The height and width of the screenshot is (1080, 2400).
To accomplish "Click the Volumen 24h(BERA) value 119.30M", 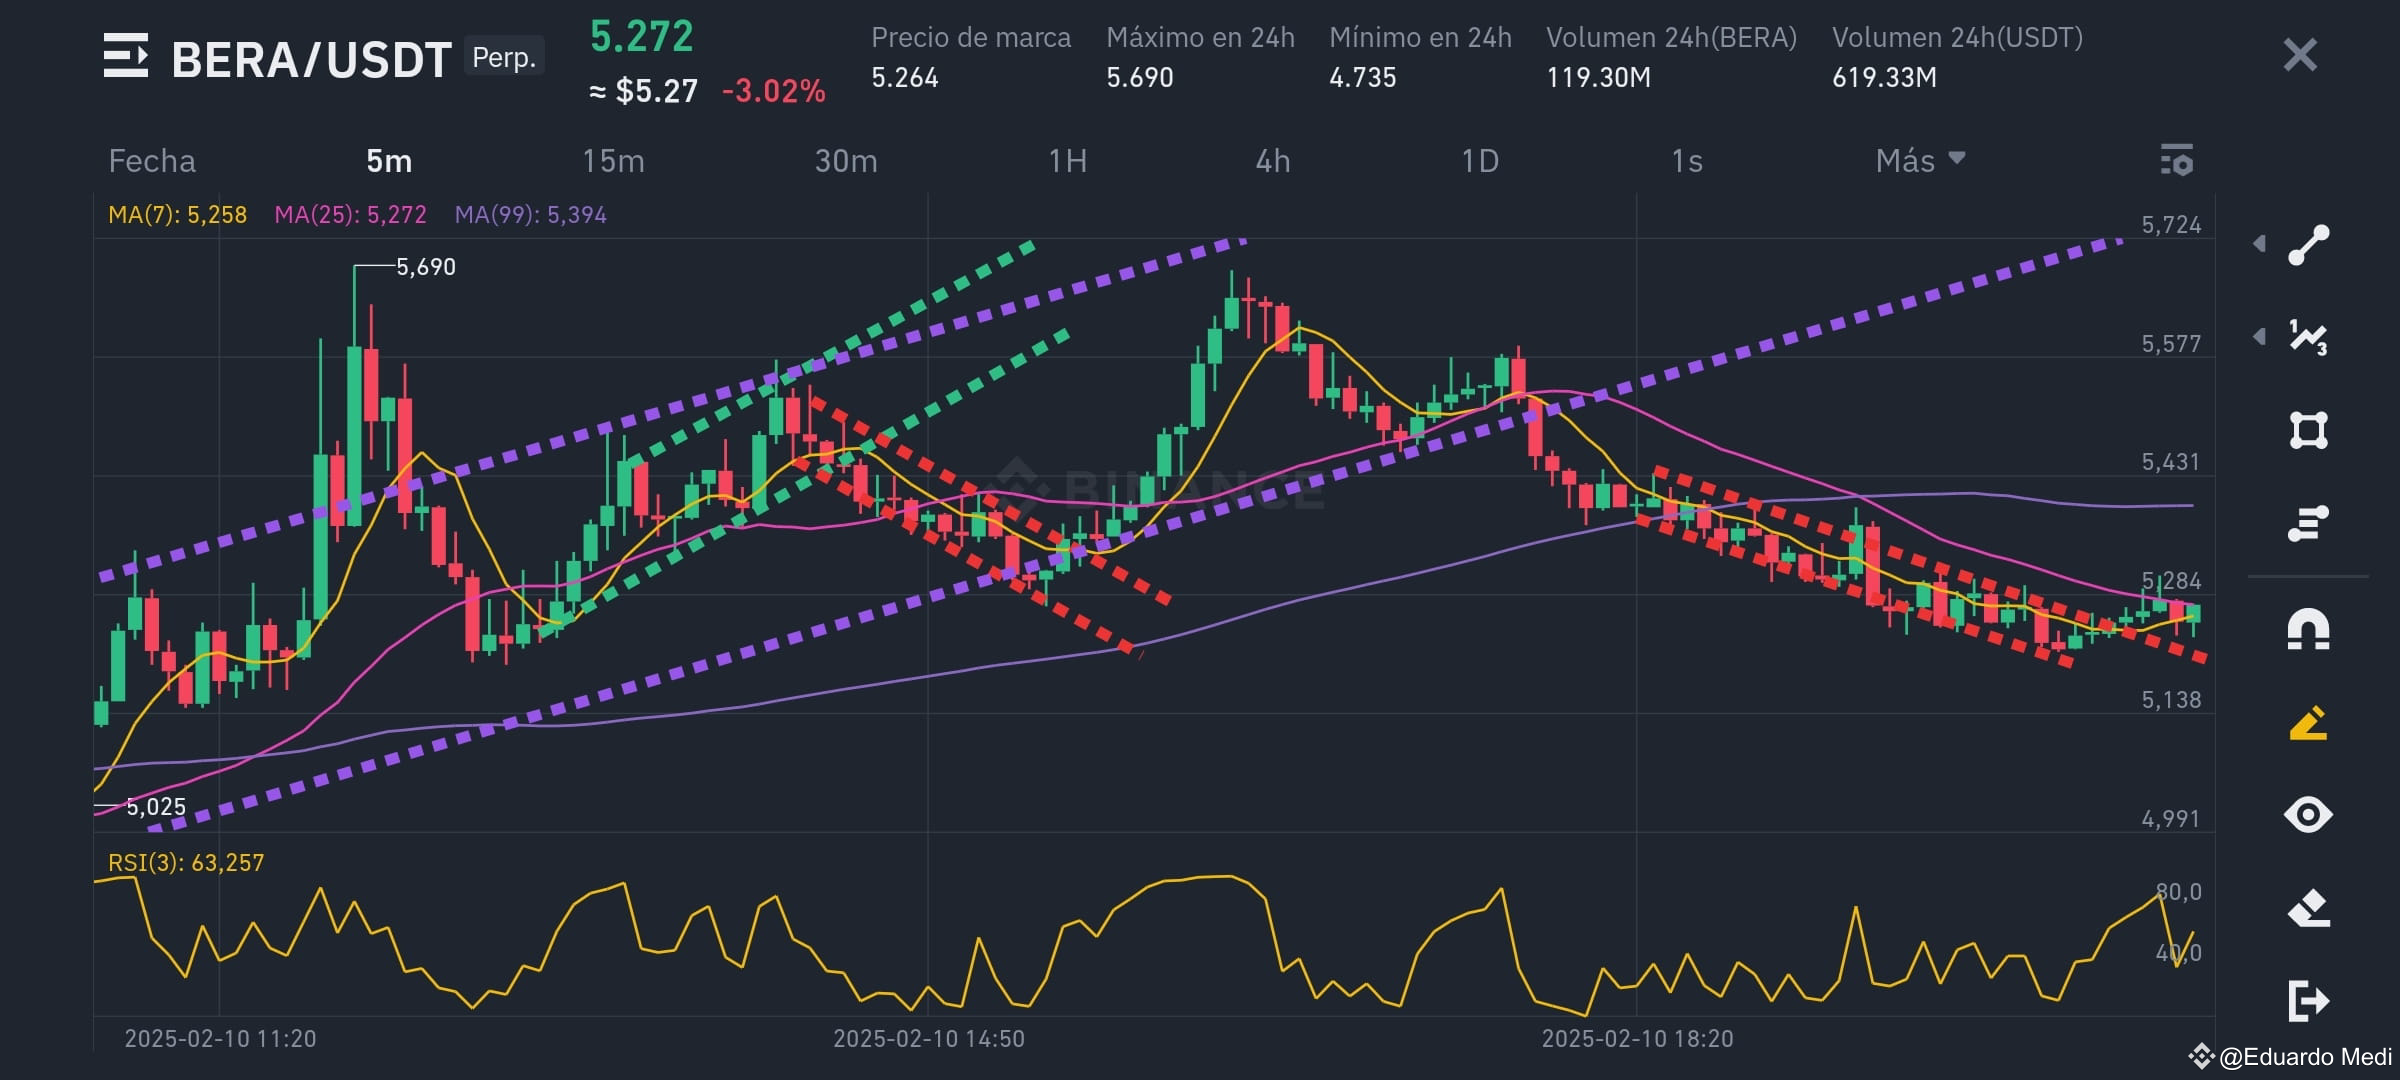I will (1598, 77).
